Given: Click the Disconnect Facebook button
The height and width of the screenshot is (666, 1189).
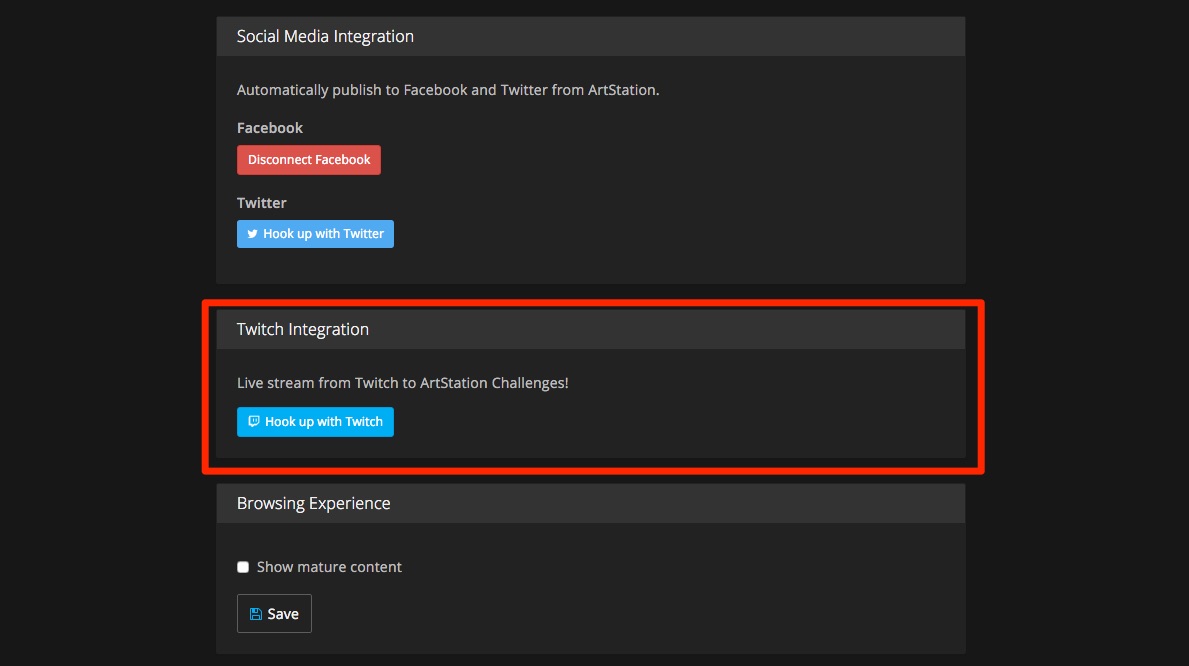Looking at the screenshot, I should click(309, 160).
